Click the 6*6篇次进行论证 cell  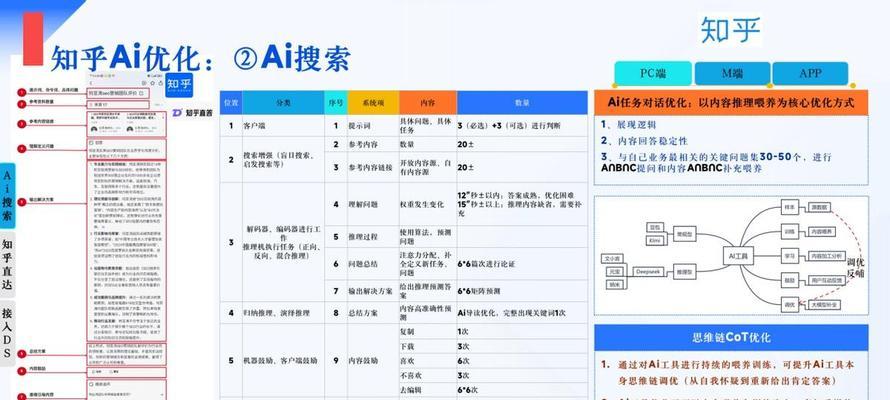tap(522, 264)
